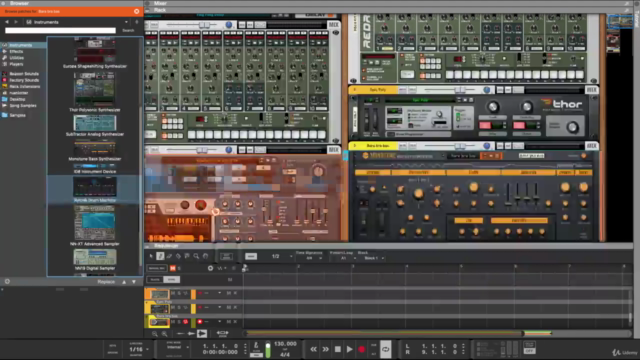The width and height of the screenshot is (640, 360).
Task: Click the Search button in Browser
Action: click(x=128, y=31)
